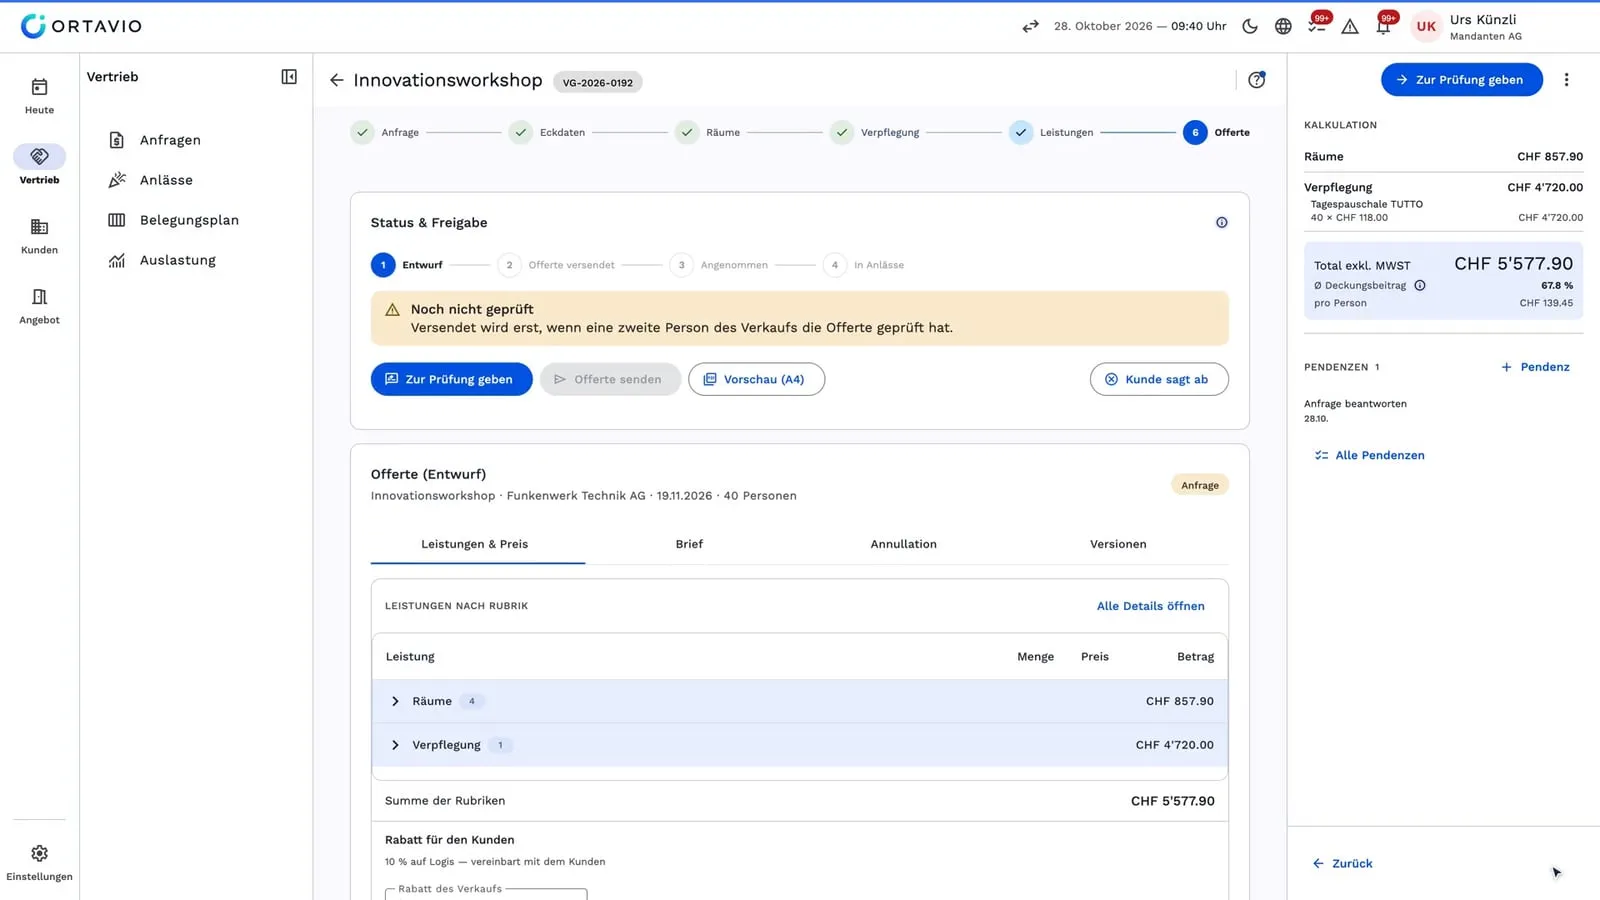Open the language globe icon
The height and width of the screenshot is (900, 1600).
(x=1283, y=26)
